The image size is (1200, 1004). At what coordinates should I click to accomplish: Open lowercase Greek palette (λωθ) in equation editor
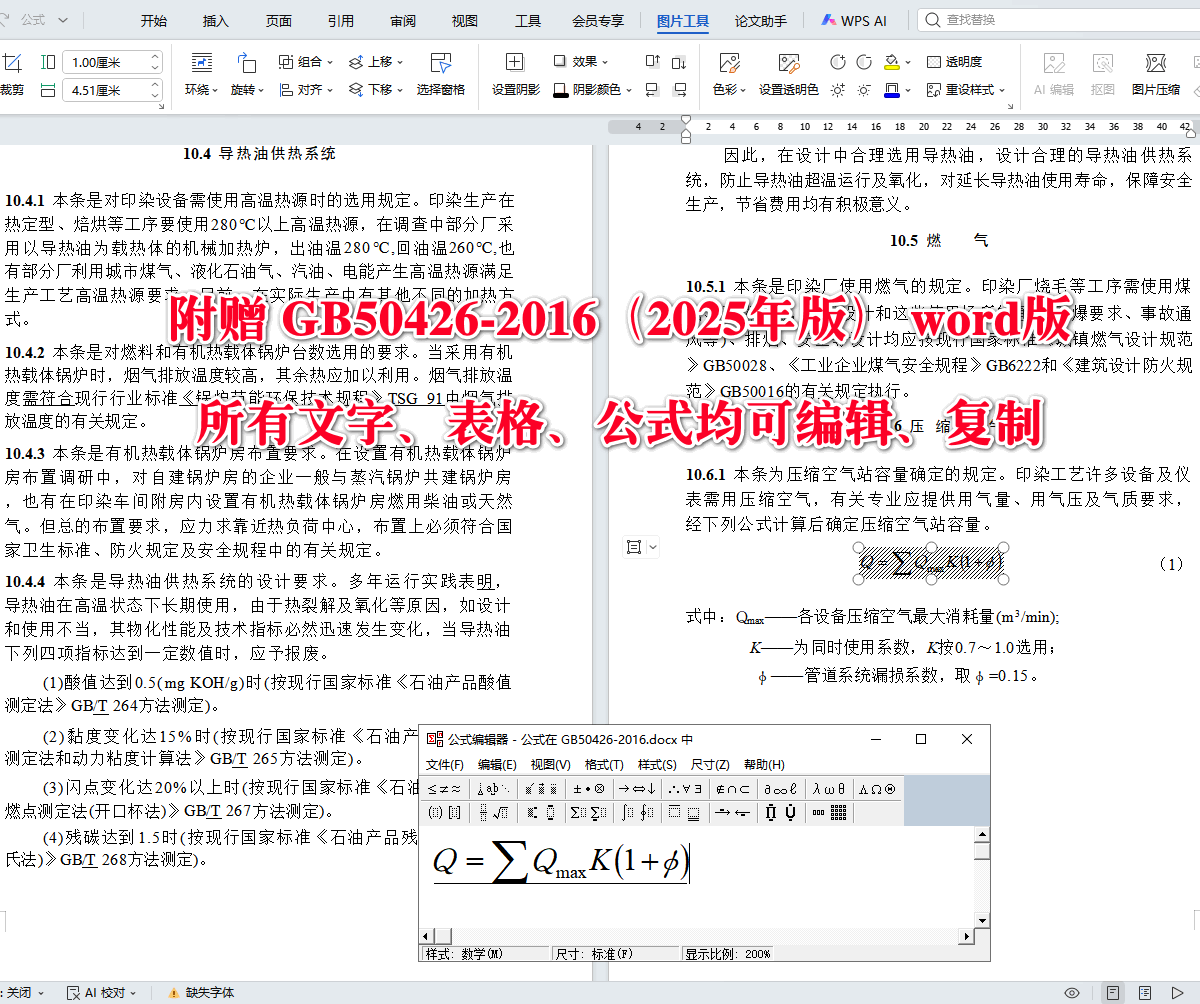830,789
